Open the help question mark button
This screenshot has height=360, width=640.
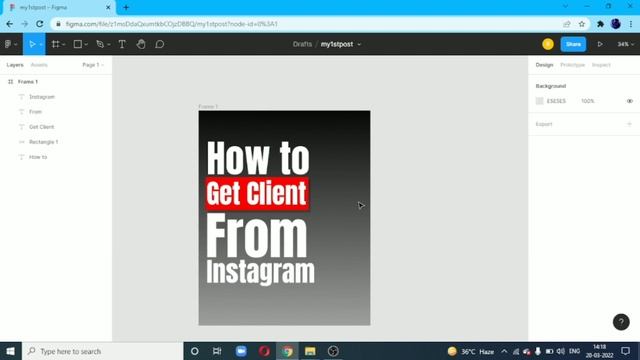[621, 322]
